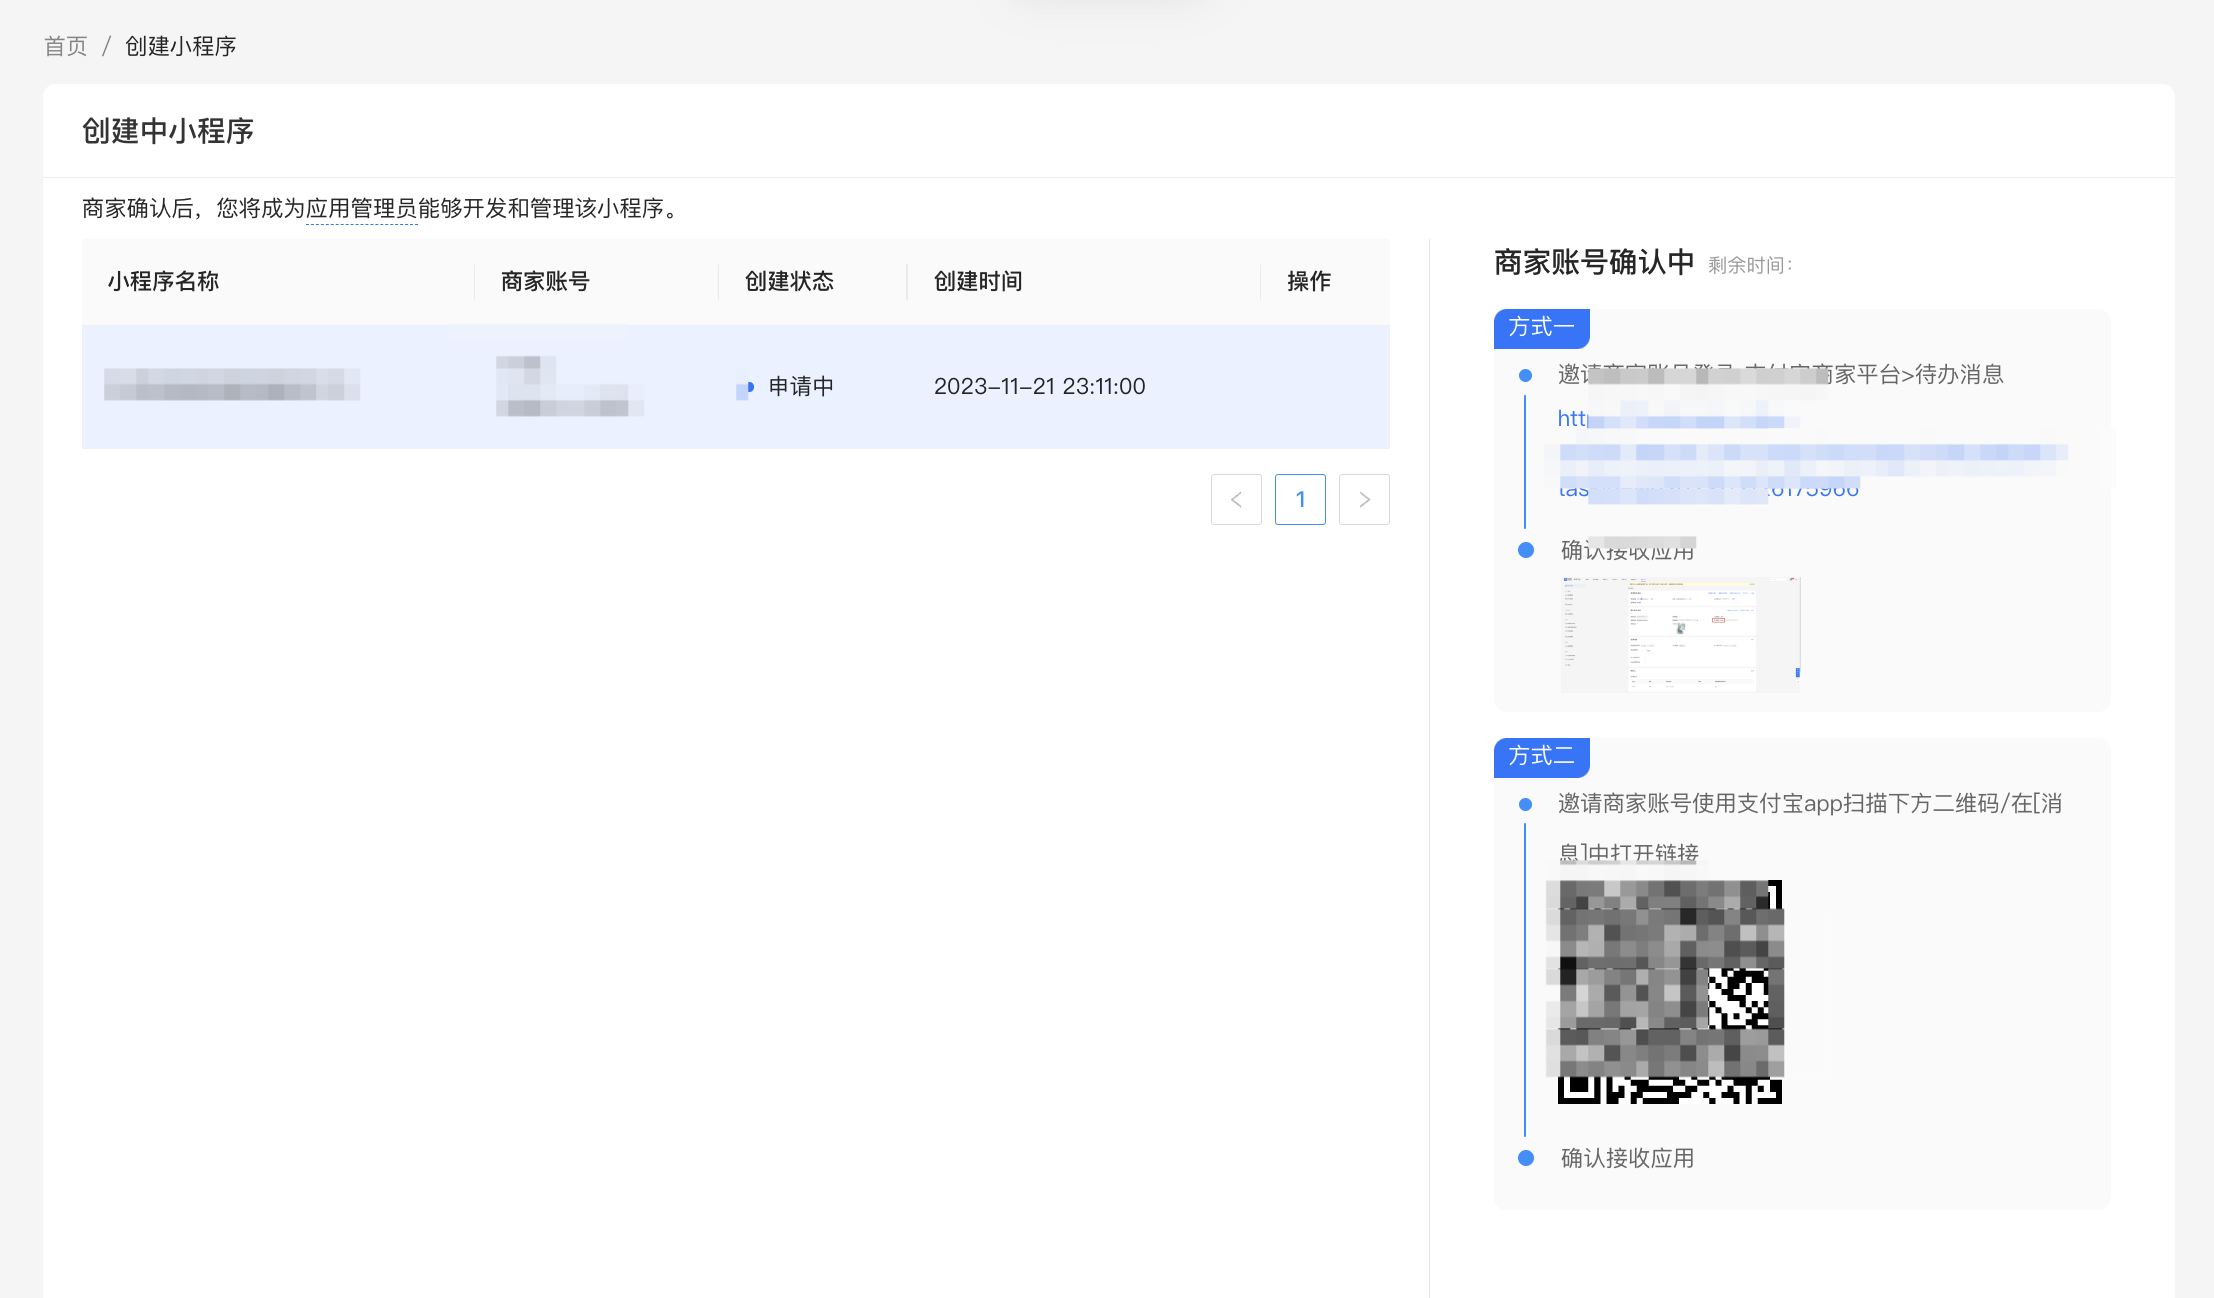Click the QR code image
Image resolution: width=2214 pixels, height=1298 pixels.
coord(1669,992)
